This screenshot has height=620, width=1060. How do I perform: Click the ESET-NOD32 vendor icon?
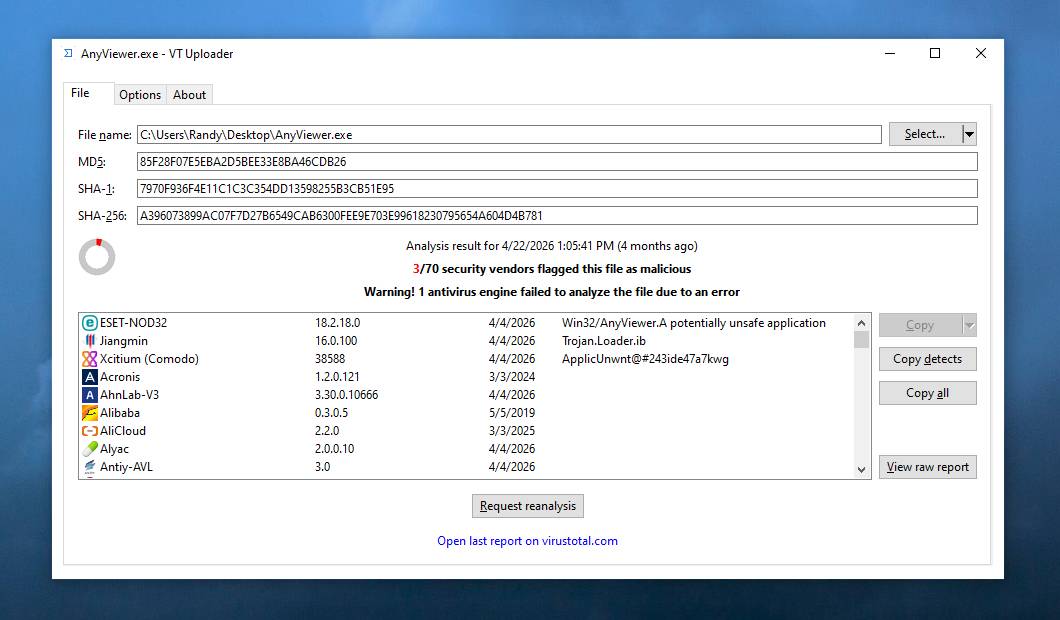point(89,323)
